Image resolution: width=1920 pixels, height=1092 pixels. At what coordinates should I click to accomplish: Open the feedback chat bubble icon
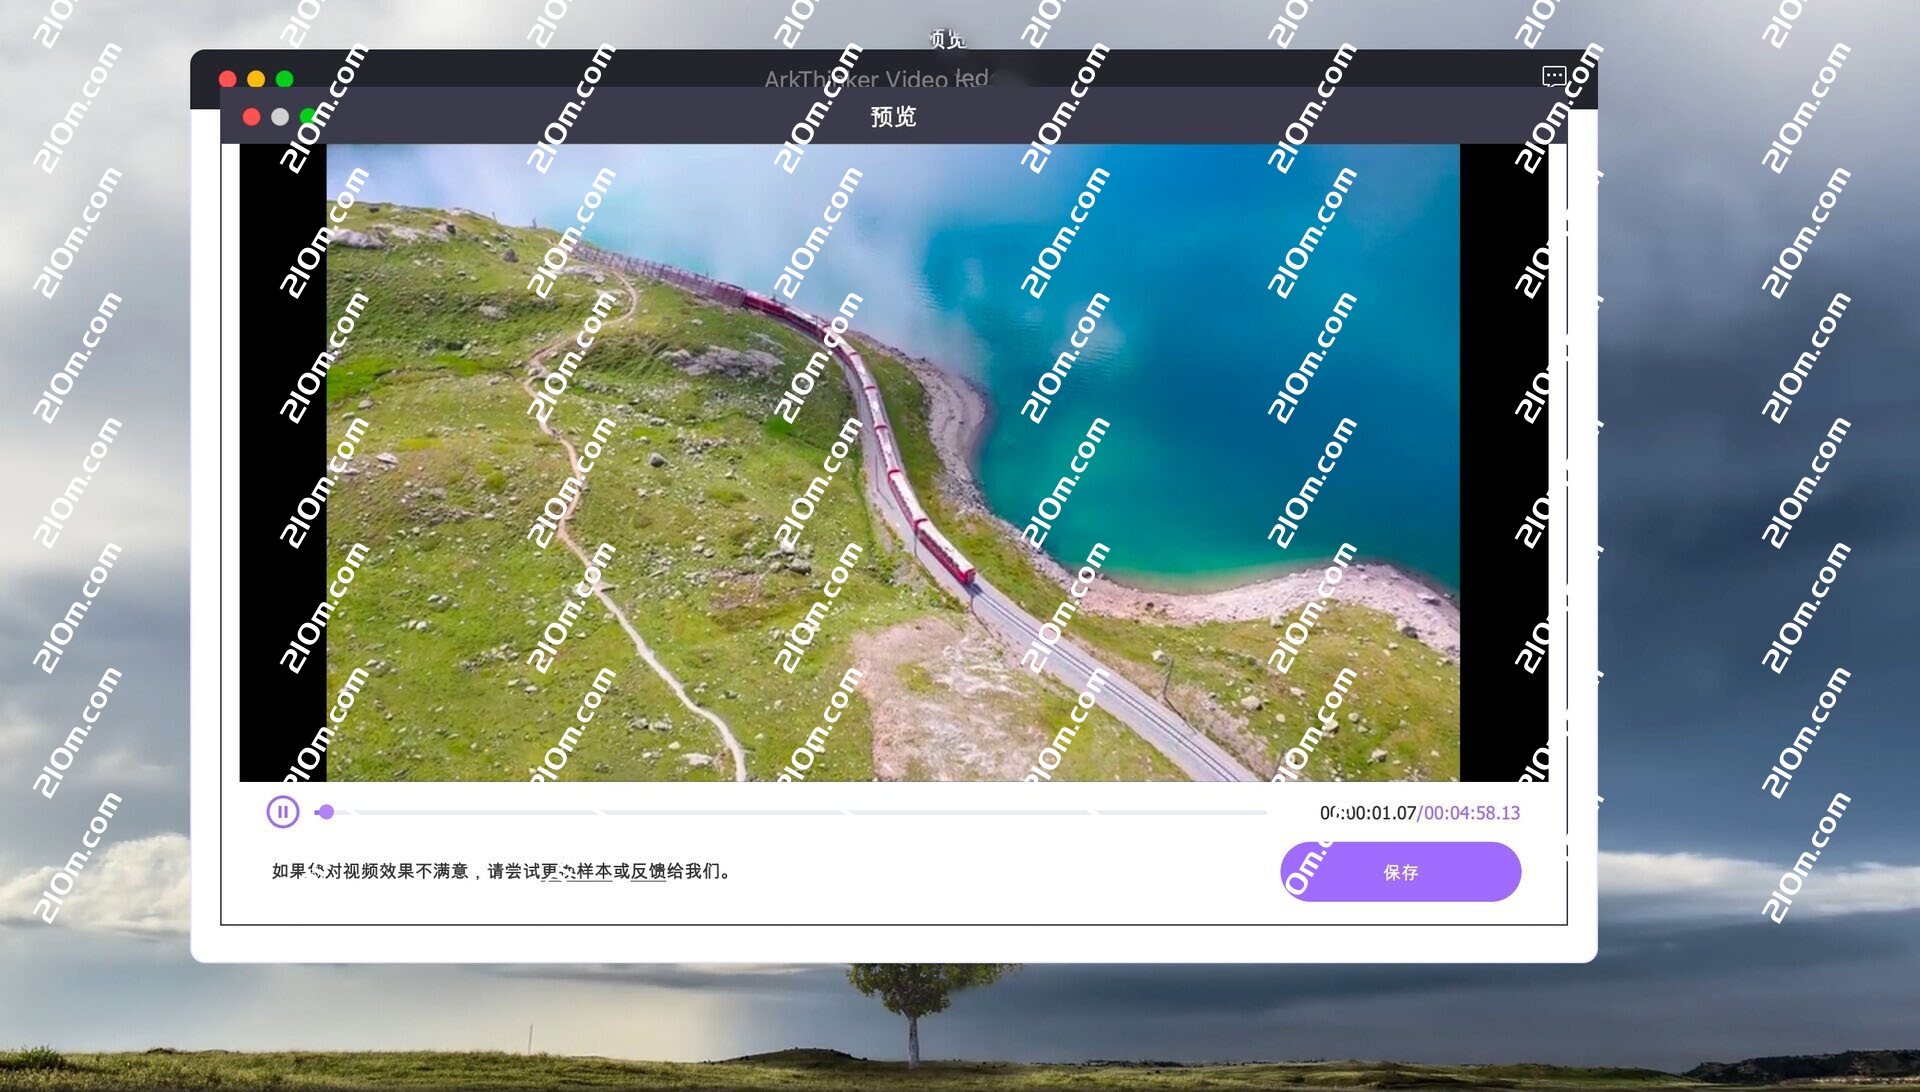click(1553, 76)
